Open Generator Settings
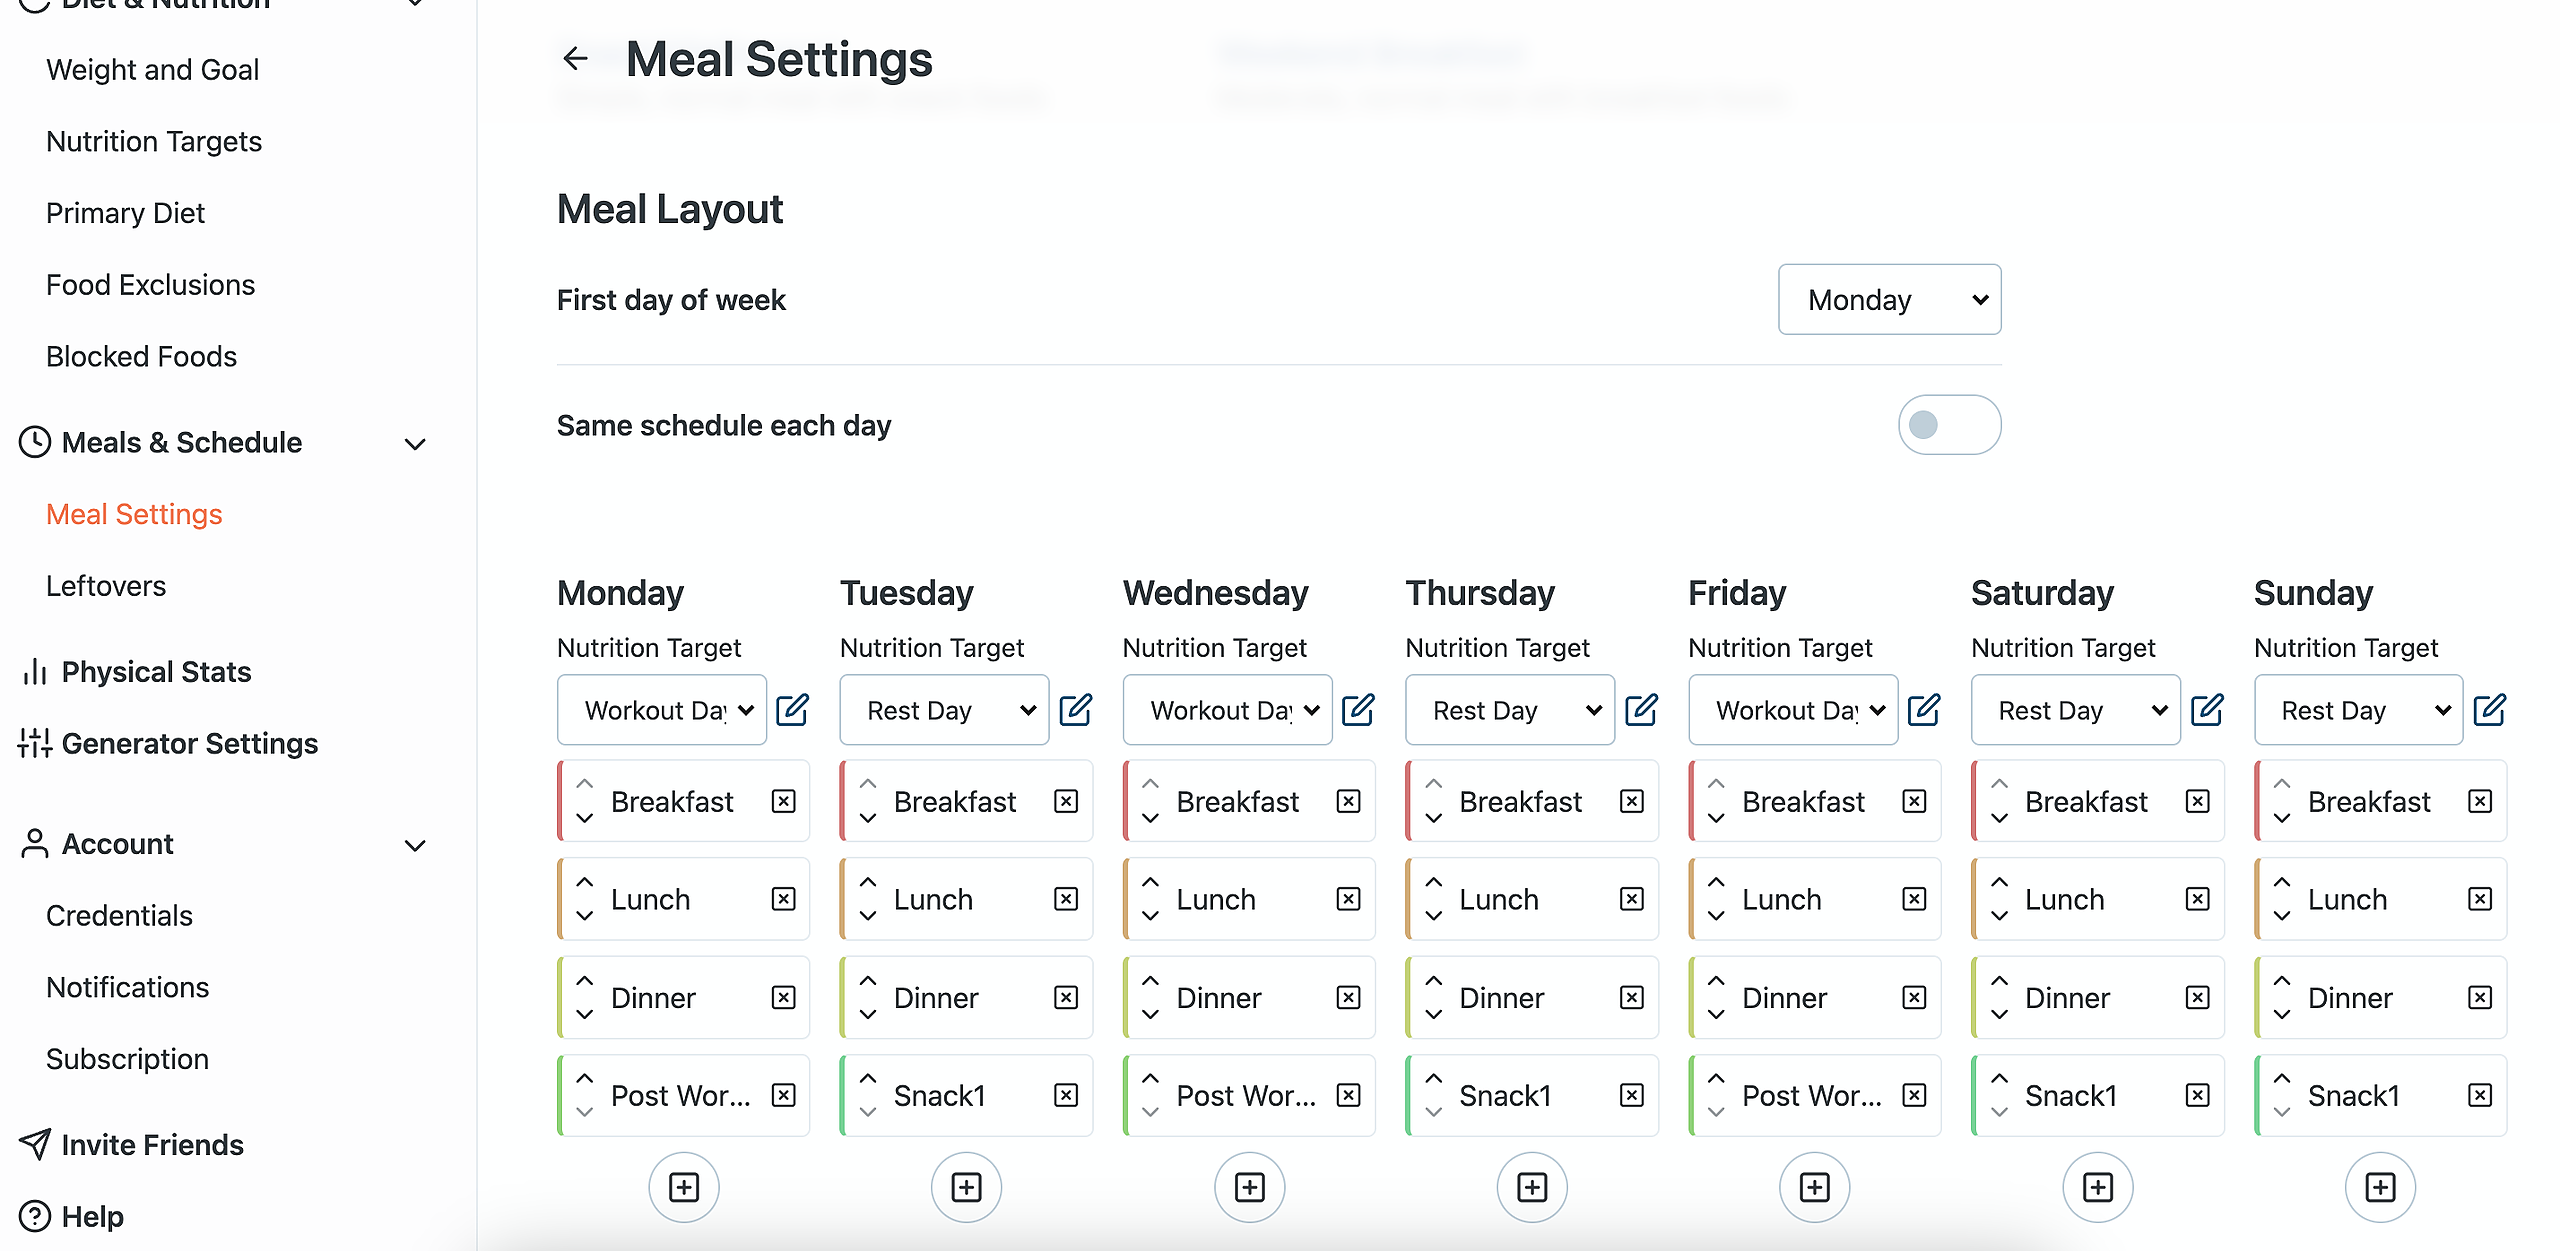Viewport: 2560px width, 1251px height. (189, 744)
